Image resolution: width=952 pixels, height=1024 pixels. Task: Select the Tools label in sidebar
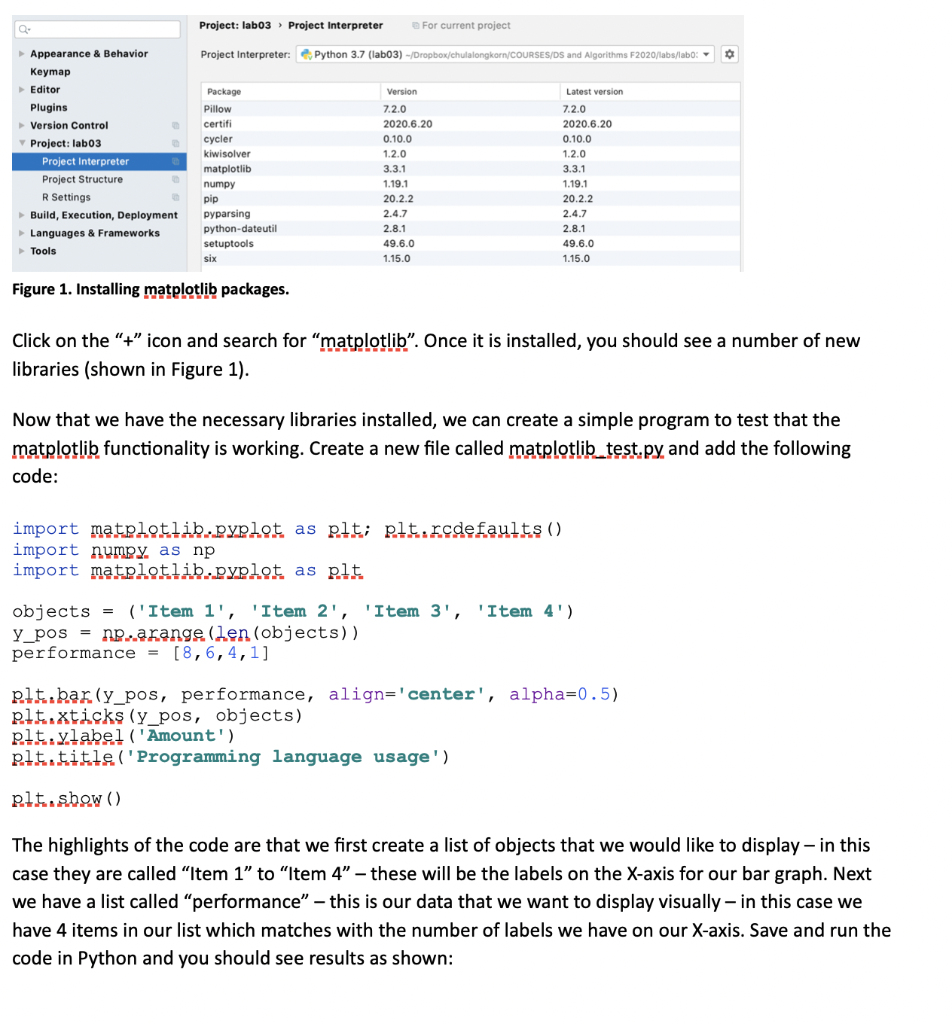43,251
